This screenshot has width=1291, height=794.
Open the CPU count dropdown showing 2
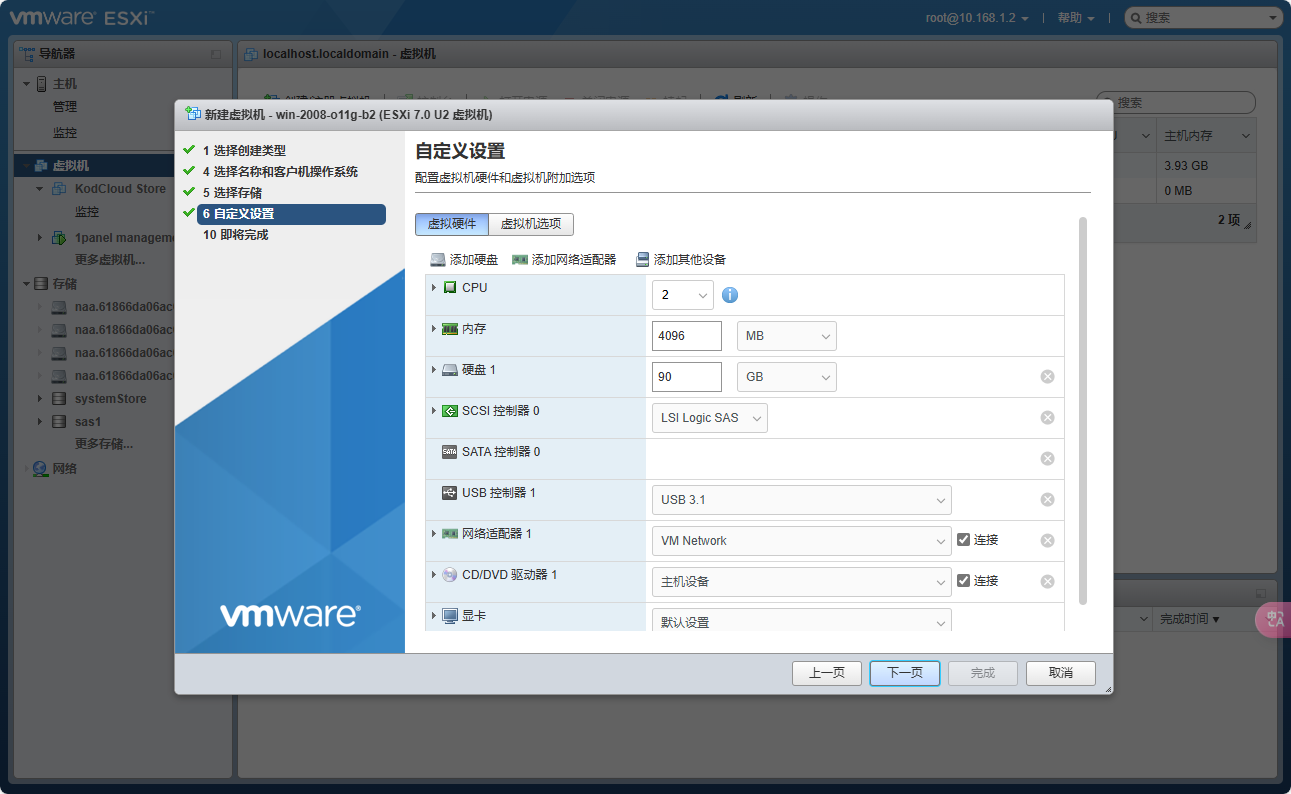pyautogui.click(x=683, y=295)
